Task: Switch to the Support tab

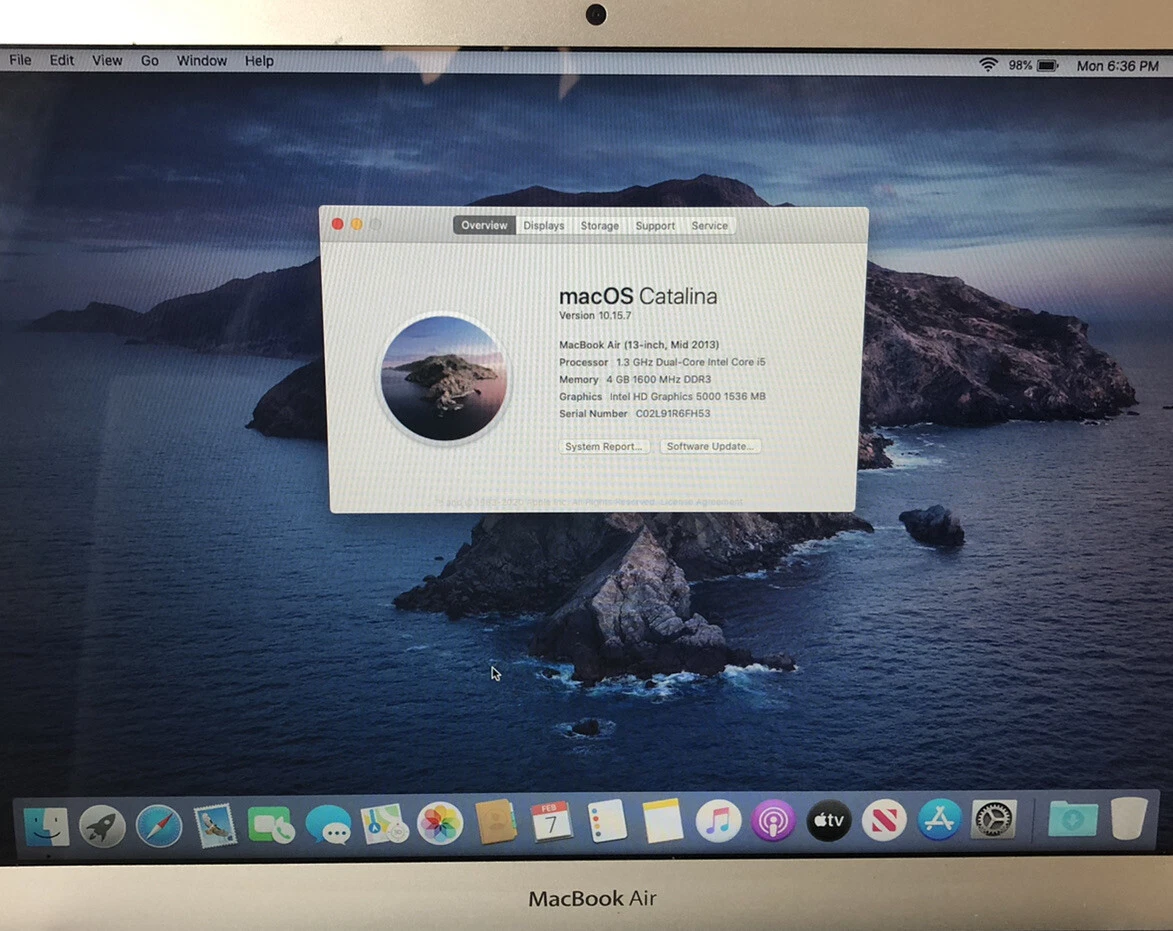Action: 655,225
